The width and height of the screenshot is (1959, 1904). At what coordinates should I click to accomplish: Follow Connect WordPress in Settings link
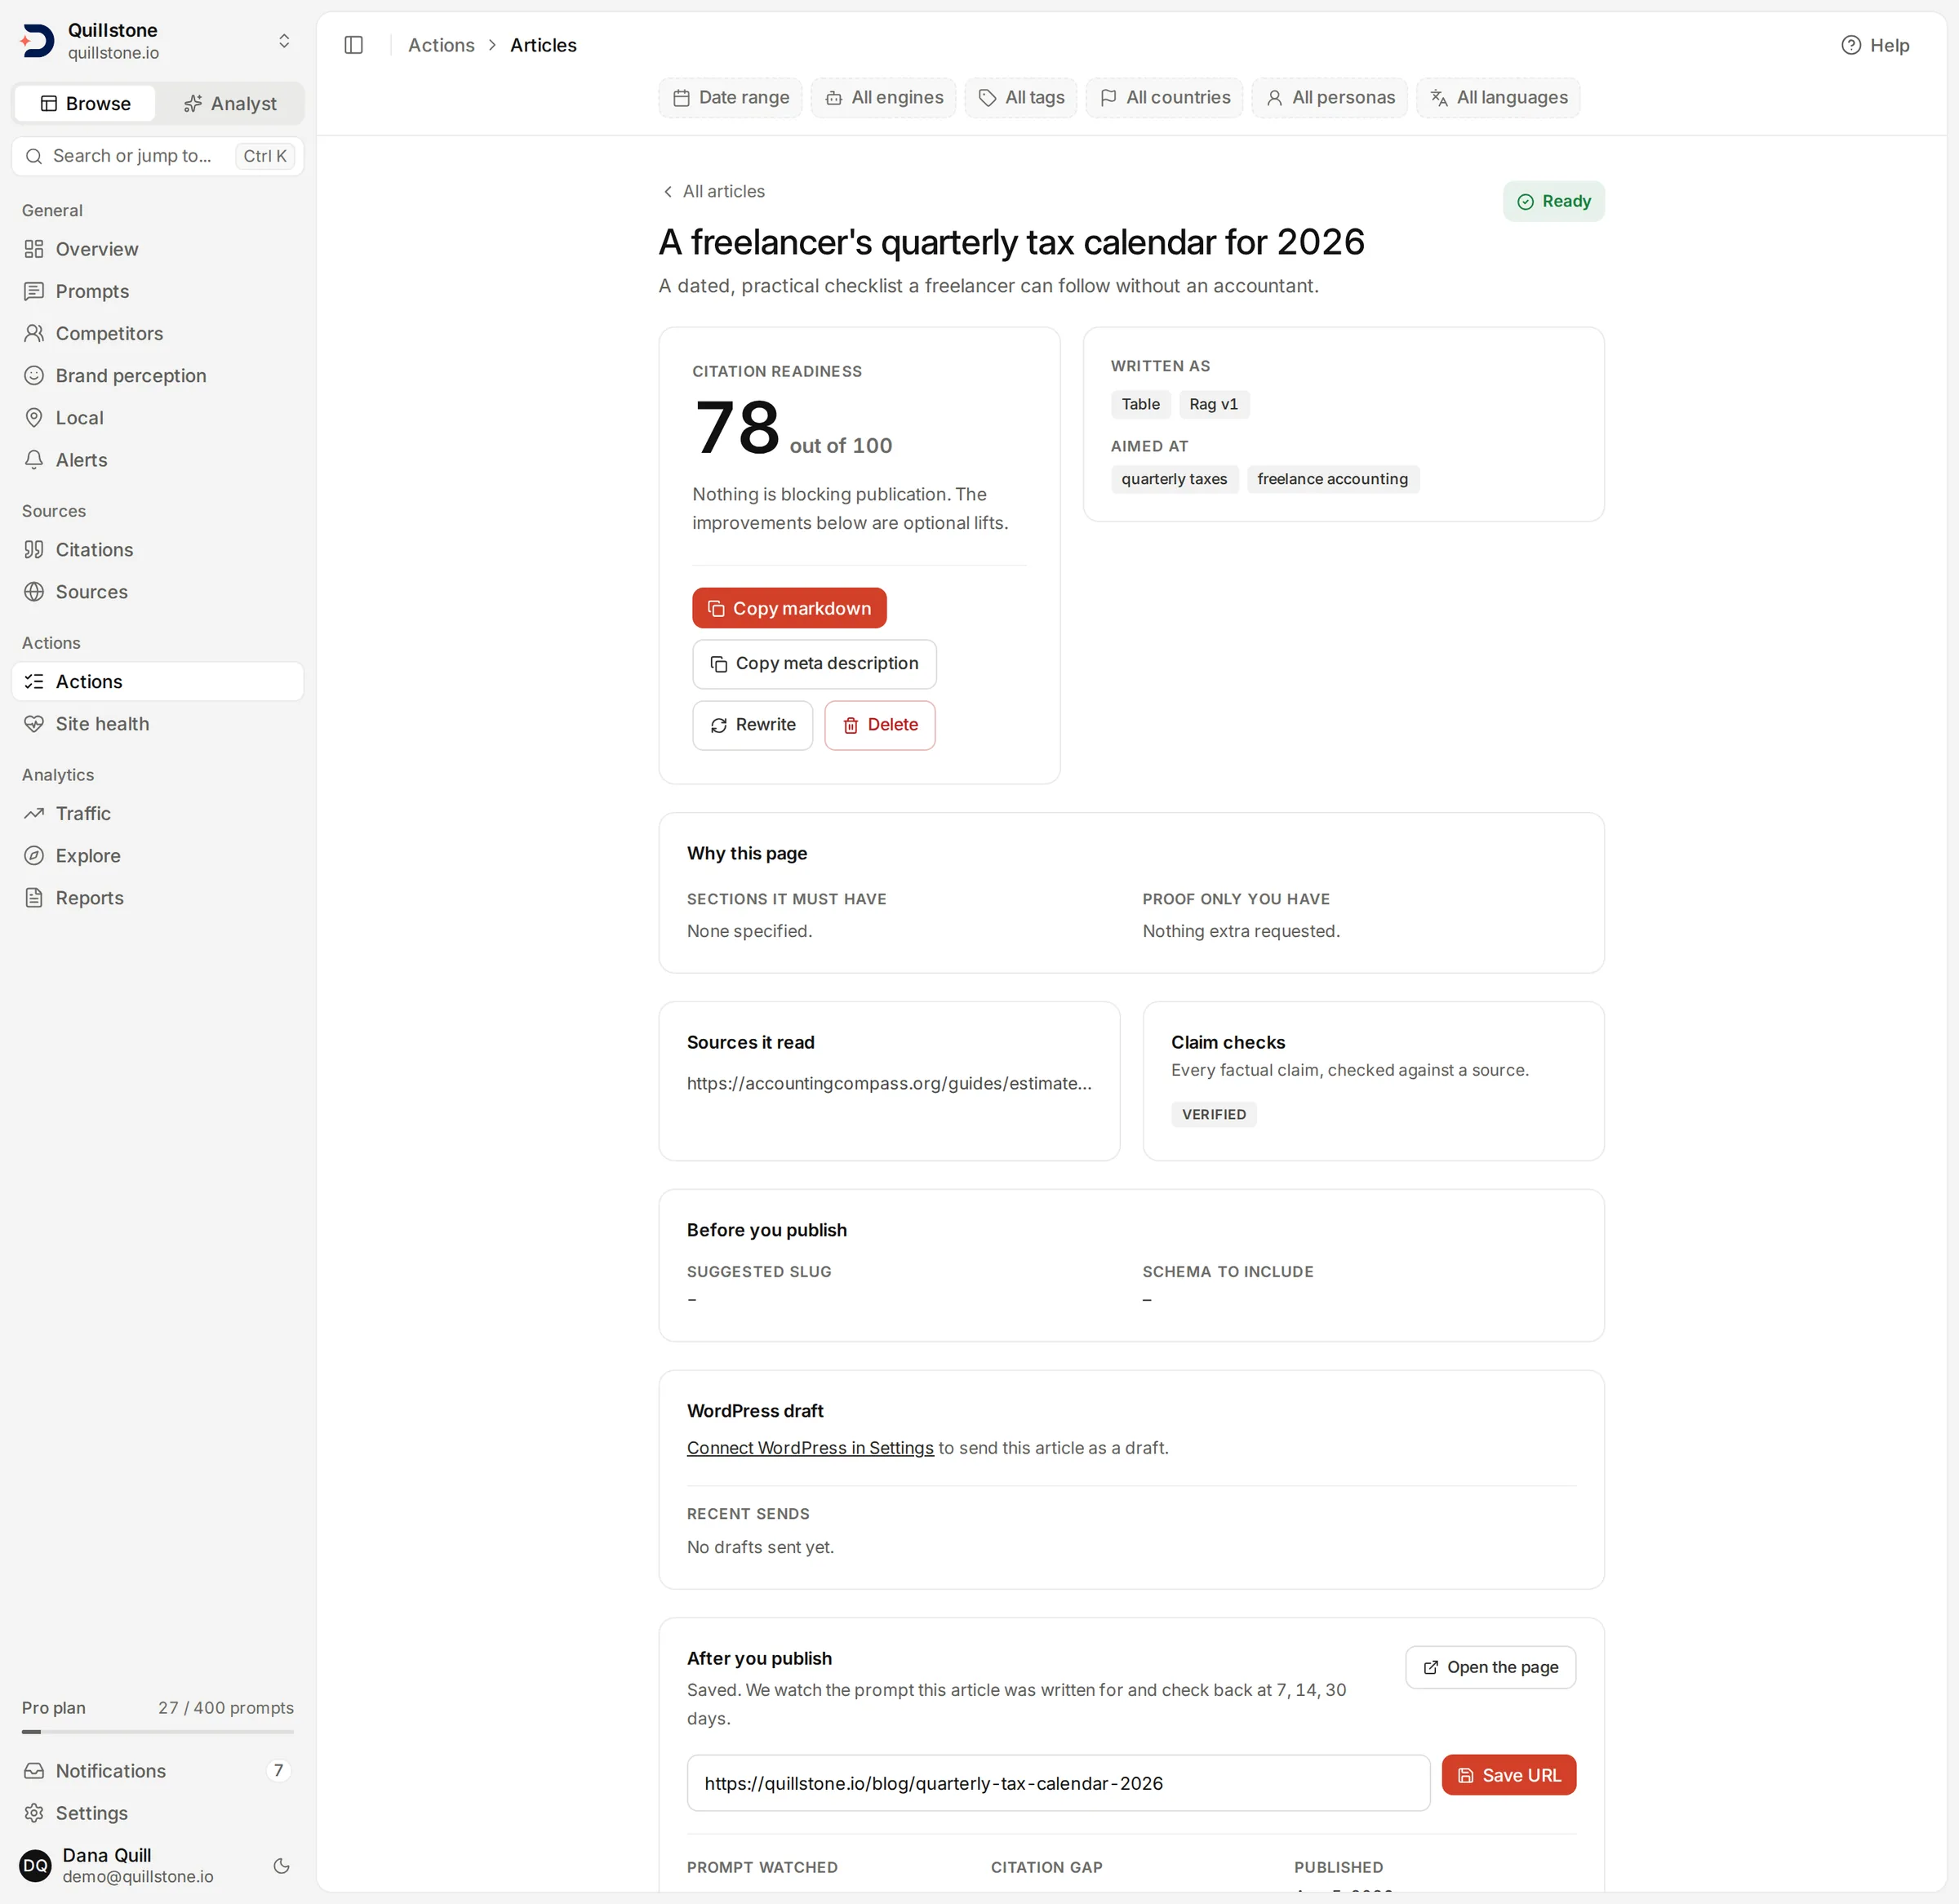[810, 1447]
